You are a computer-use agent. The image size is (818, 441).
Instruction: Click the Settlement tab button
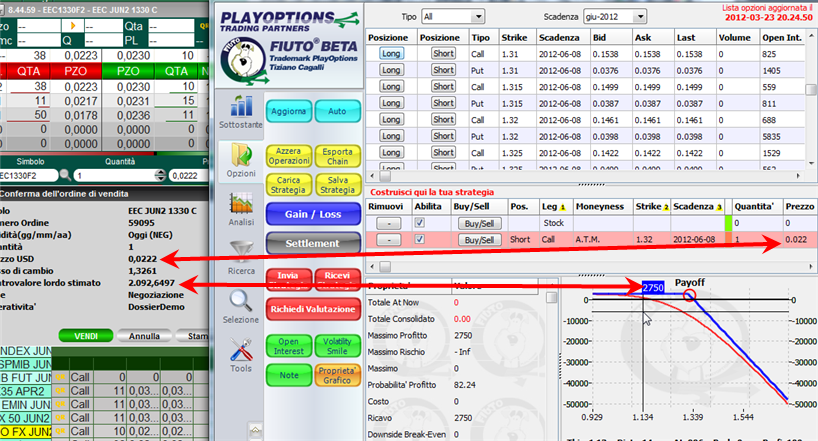pyautogui.click(x=313, y=243)
